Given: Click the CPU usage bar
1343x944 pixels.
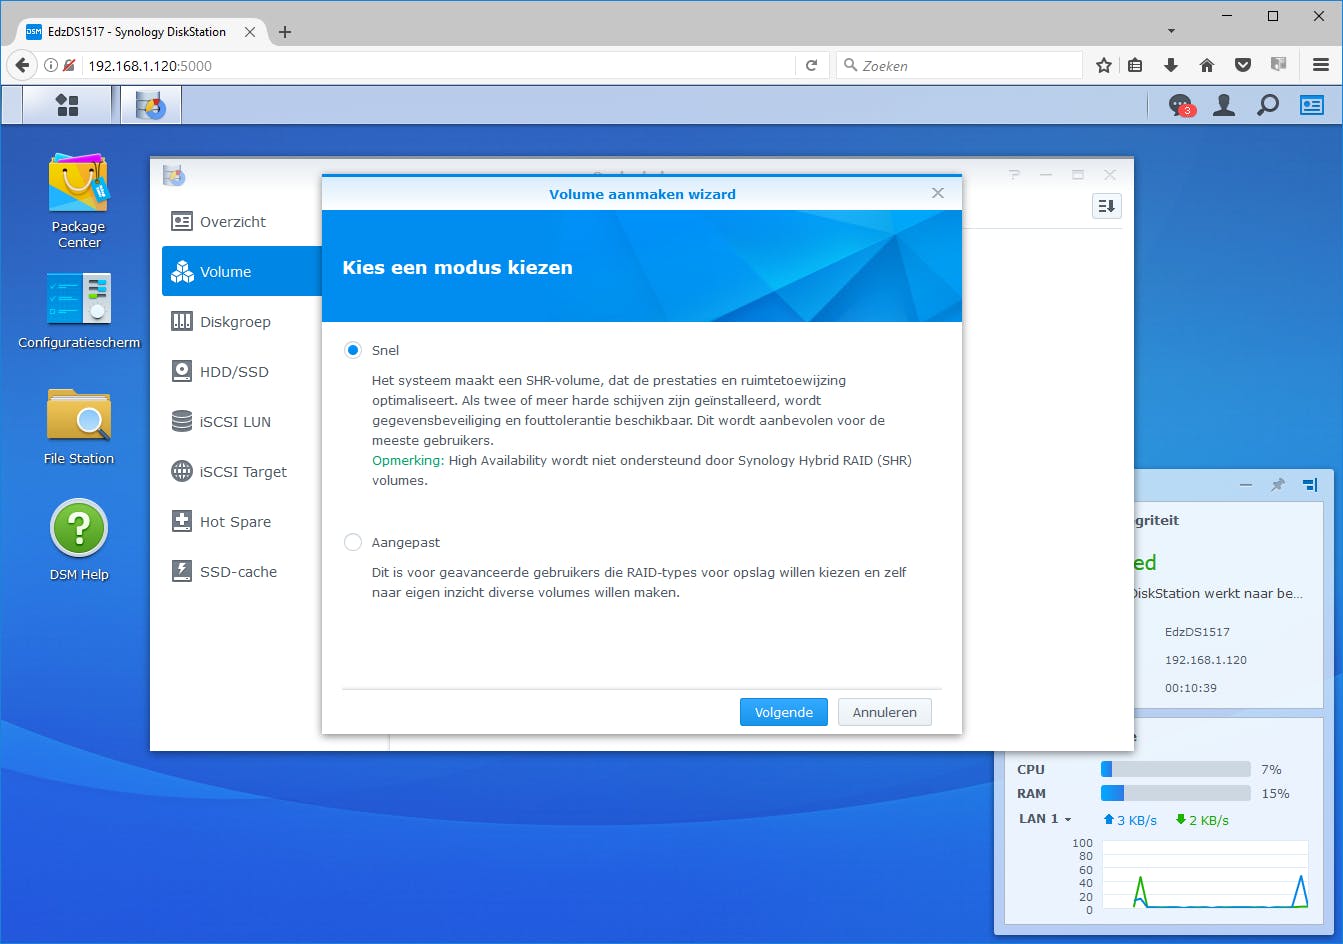Looking at the screenshot, I should (x=1175, y=769).
